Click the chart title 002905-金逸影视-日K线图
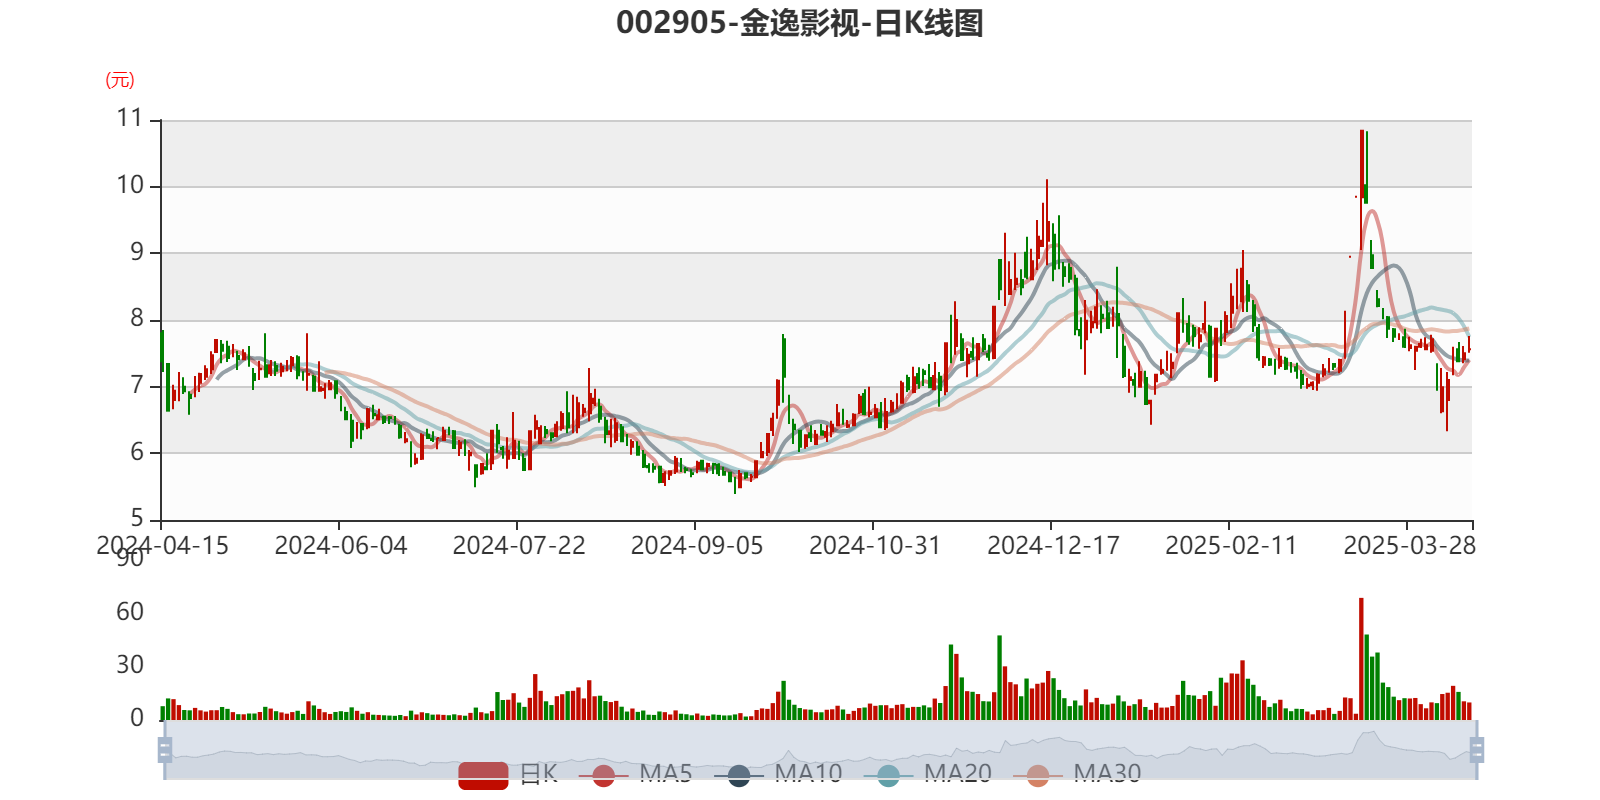 tap(800, 23)
